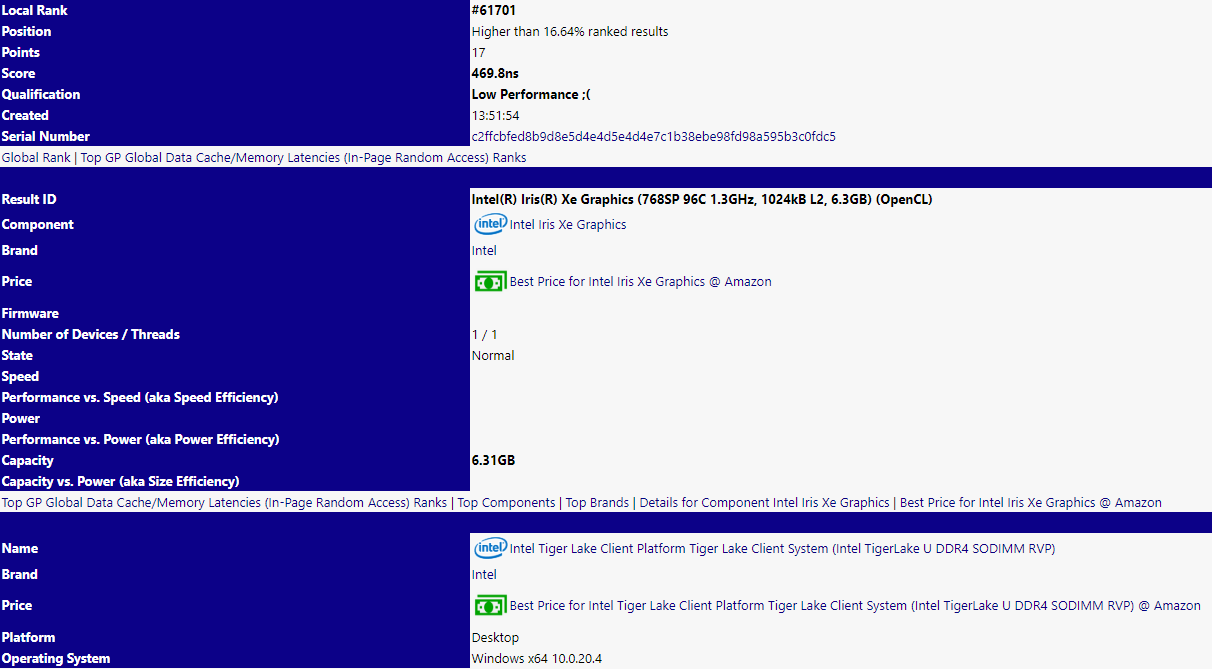
Task: Click the text Higher than 16.64% ranked results
Action: click(x=570, y=31)
